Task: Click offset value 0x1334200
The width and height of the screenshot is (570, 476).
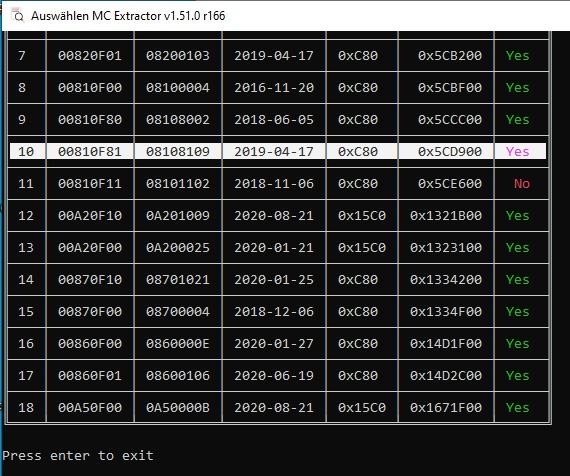Action: [x=446, y=280]
